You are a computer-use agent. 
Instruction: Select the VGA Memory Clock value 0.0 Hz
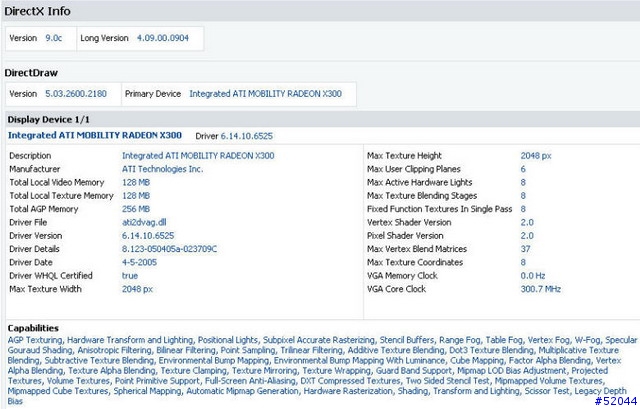(533, 276)
